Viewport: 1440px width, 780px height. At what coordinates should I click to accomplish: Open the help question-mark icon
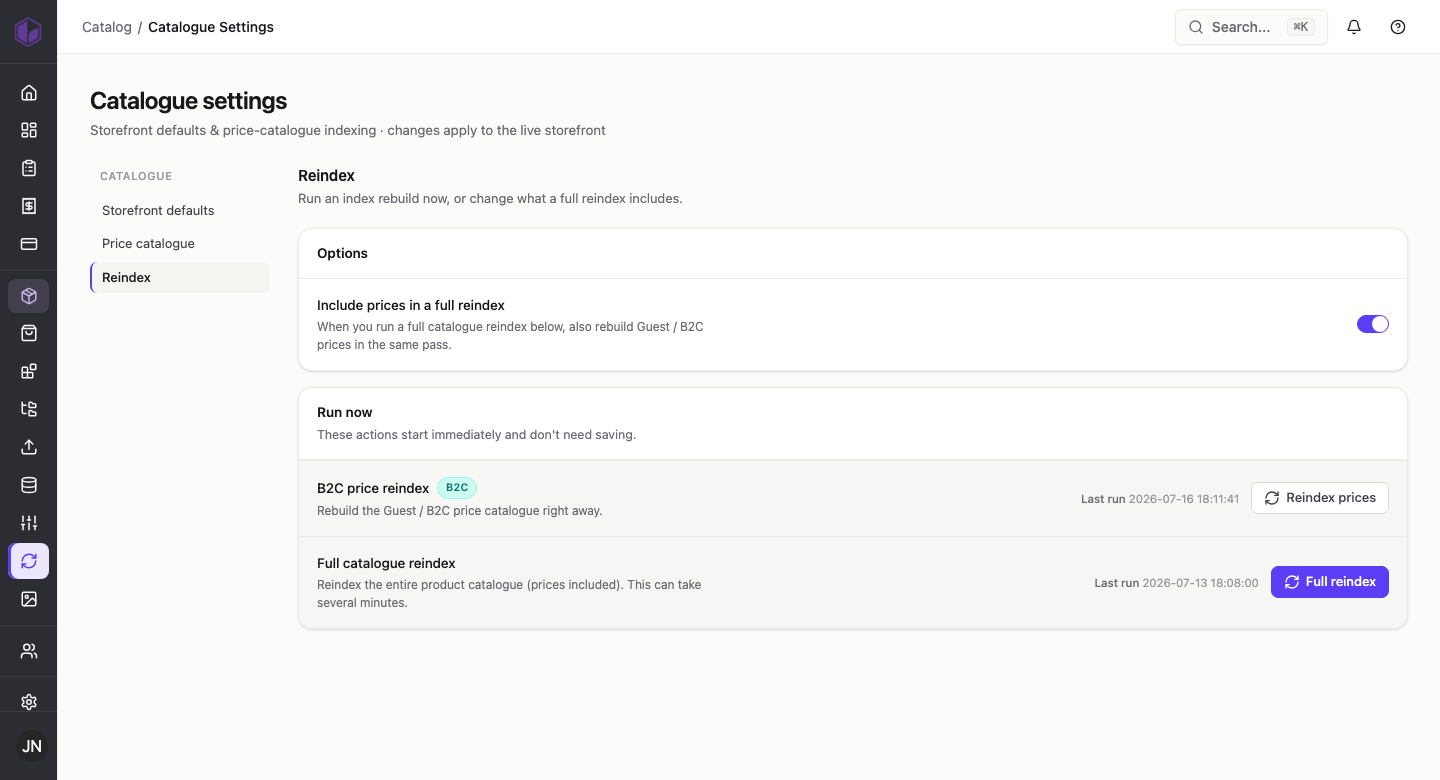coord(1398,27)
